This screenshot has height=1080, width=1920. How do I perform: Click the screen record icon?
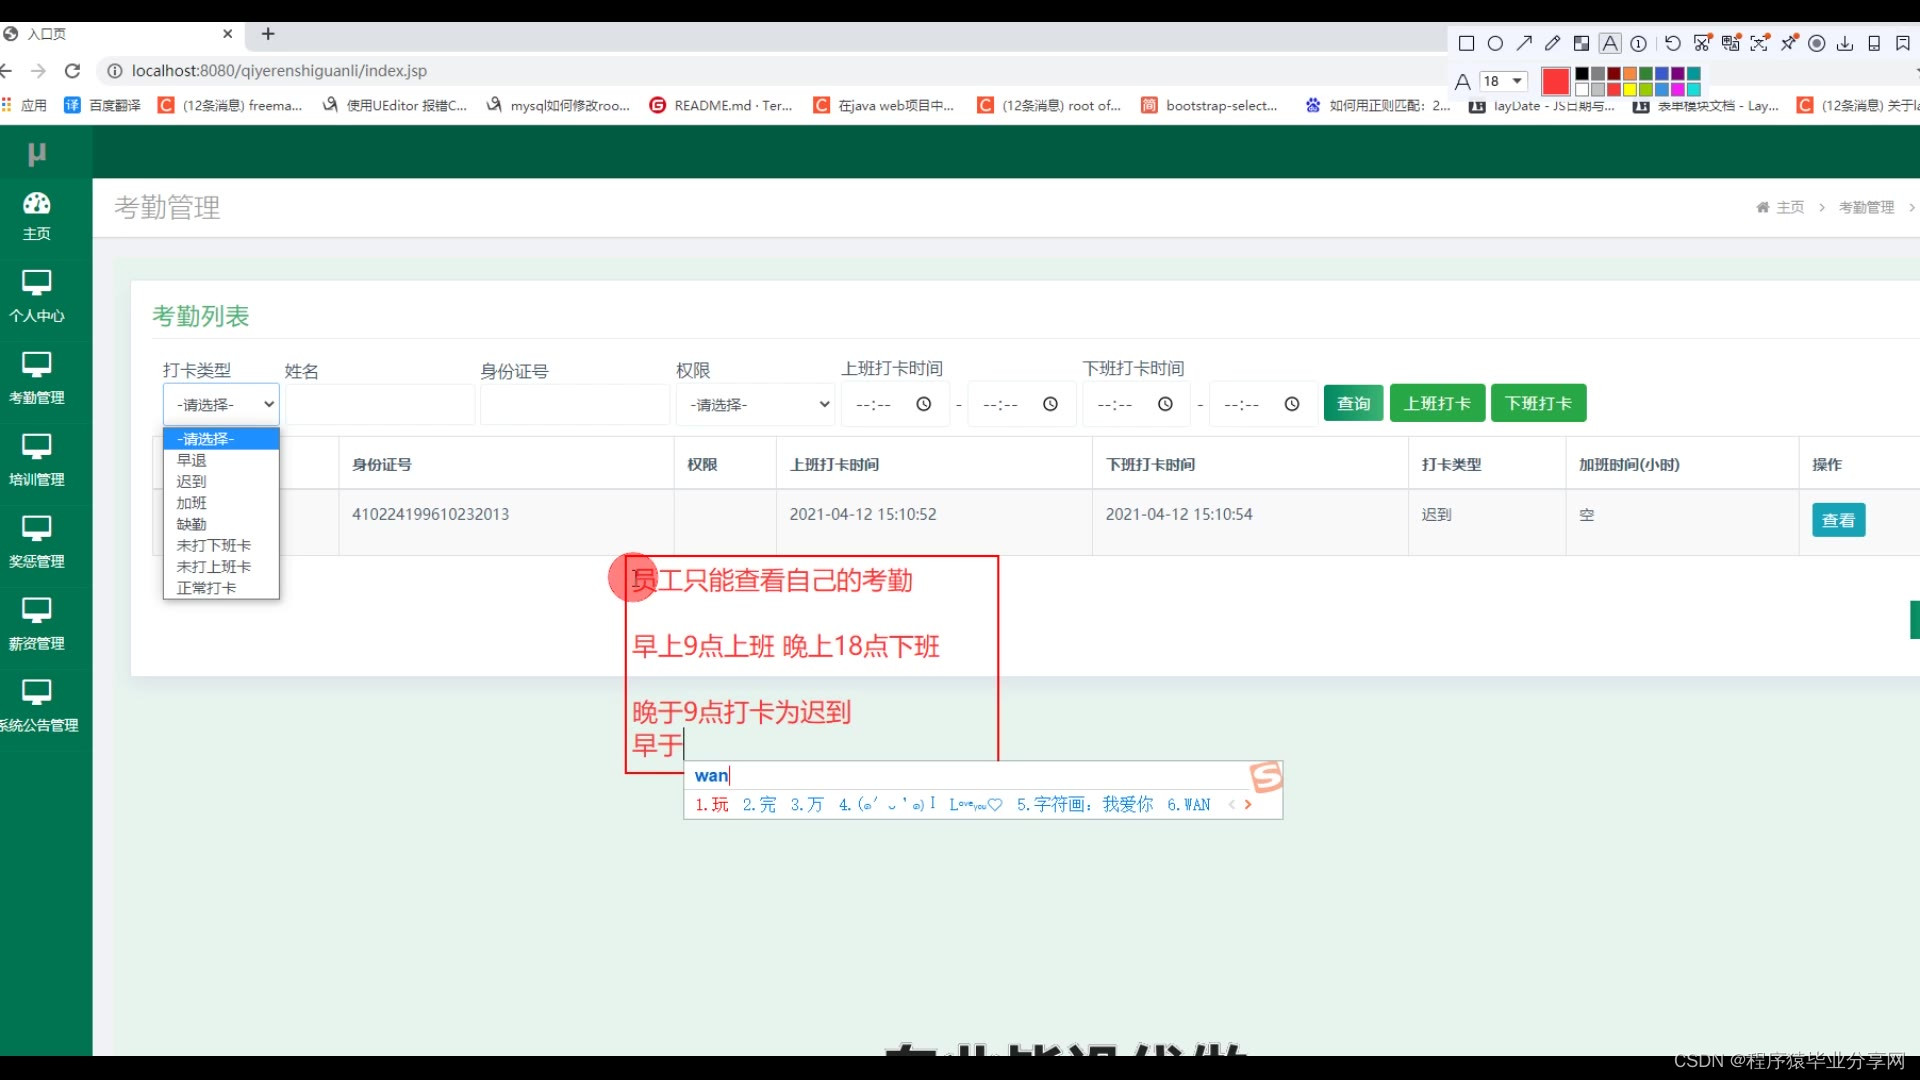(1817, 43)
